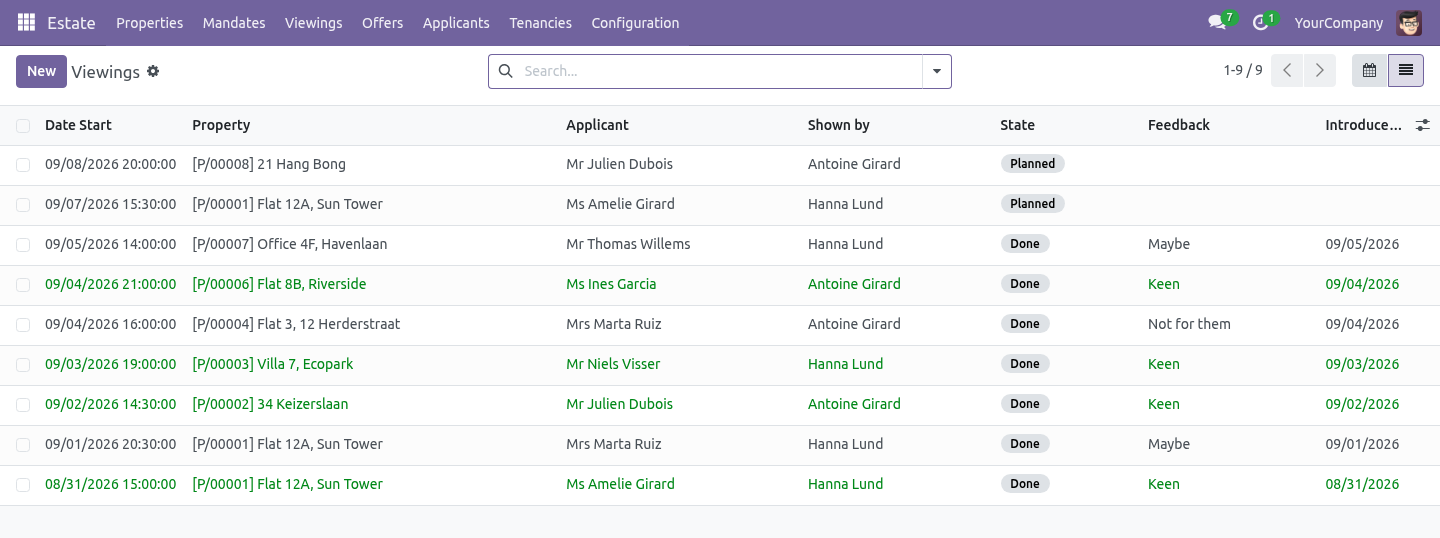Go to next page of records

[1320, 71]
